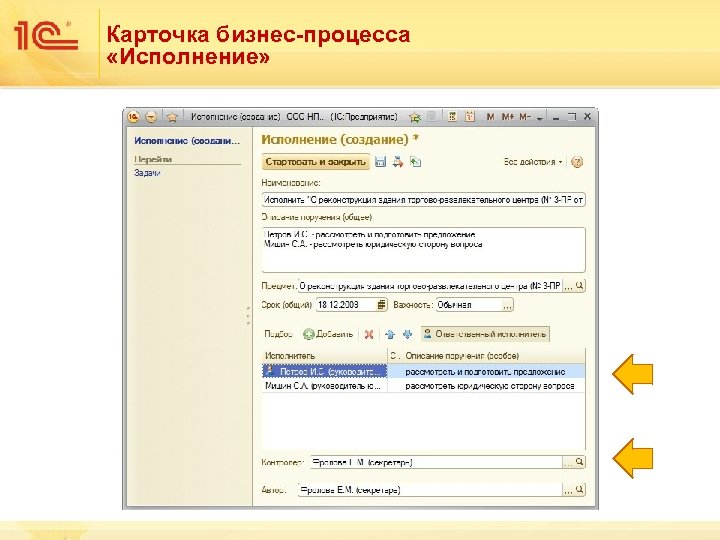This screenshot has width=720, height=540.
Task: Open Все действия dropdown menu
Action: click(x=533, y=162)
